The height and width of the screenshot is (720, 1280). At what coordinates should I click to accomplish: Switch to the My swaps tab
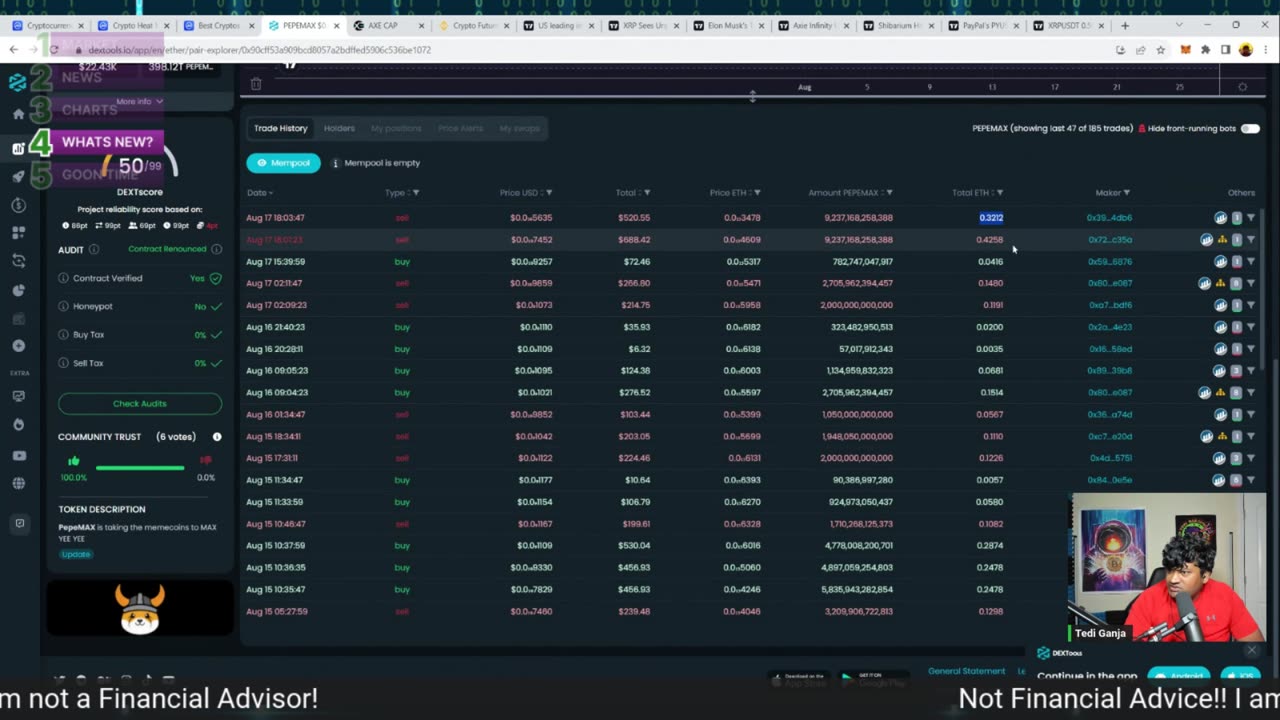519,128
